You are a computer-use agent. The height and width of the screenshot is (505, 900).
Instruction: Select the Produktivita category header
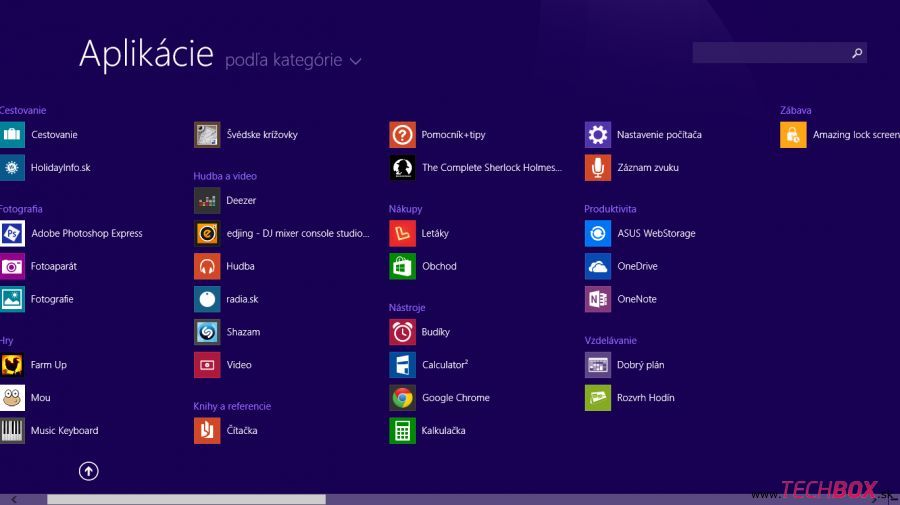coord(610,209)
